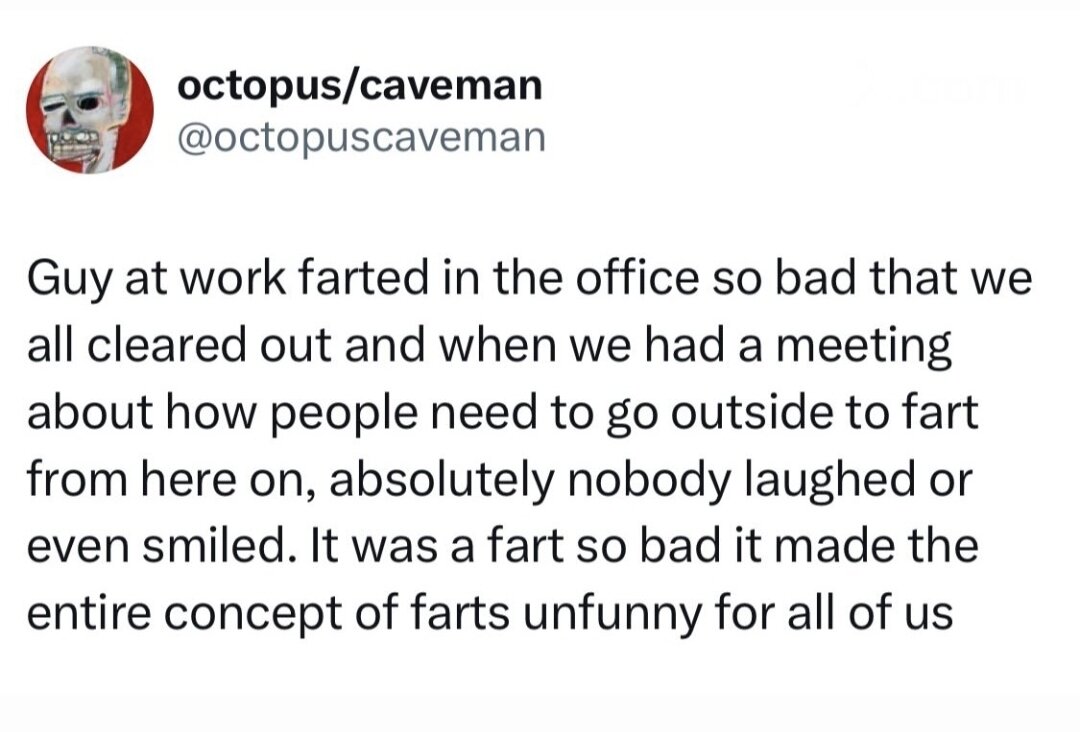Image resolution: width=1080 pixels, height=732 pixels.
Task: Open the octopus/caveman display name
Action: pos(360,86)
